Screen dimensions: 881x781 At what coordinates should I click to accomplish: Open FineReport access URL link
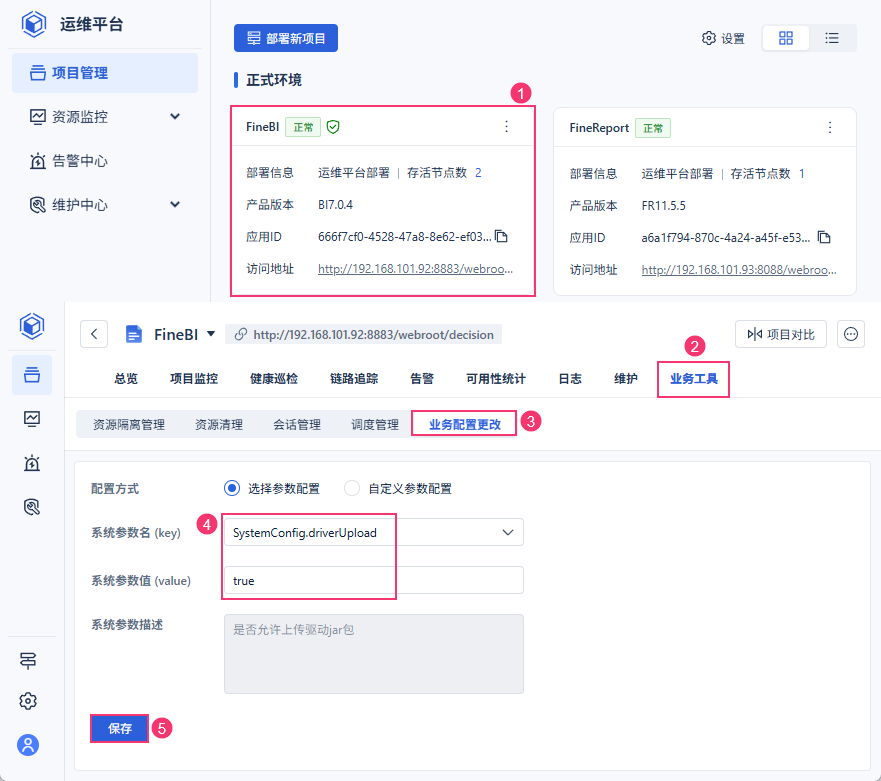coord(739,270)
